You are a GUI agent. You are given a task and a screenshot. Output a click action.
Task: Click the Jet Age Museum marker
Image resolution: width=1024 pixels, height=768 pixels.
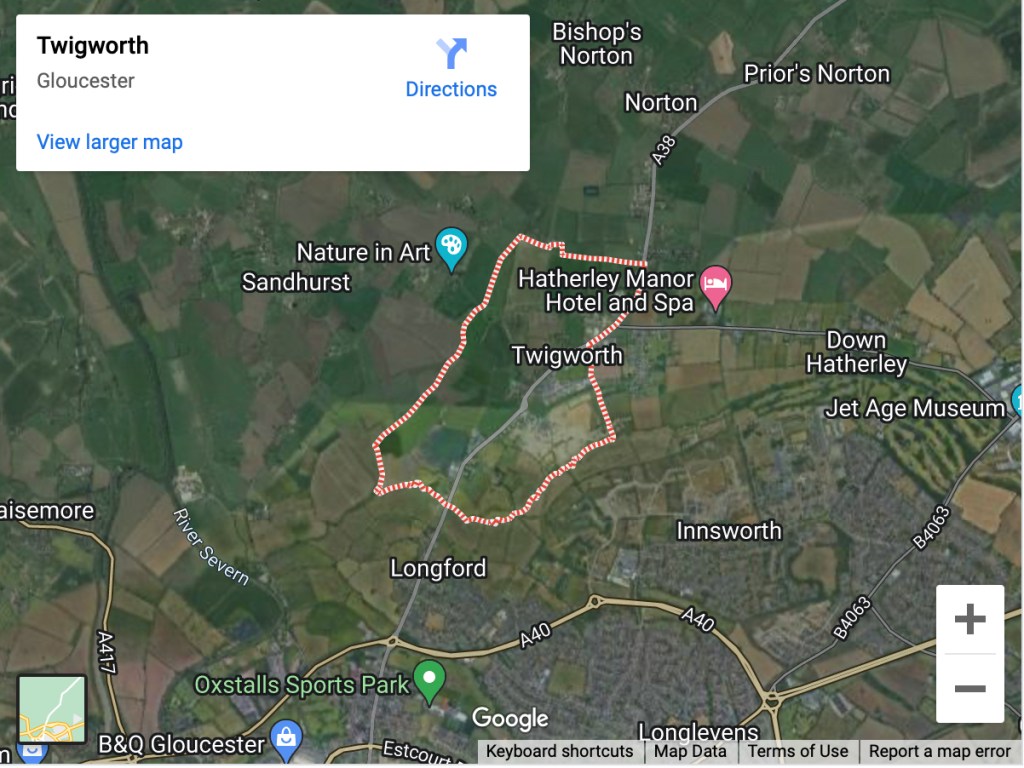tap(1017, 400)
